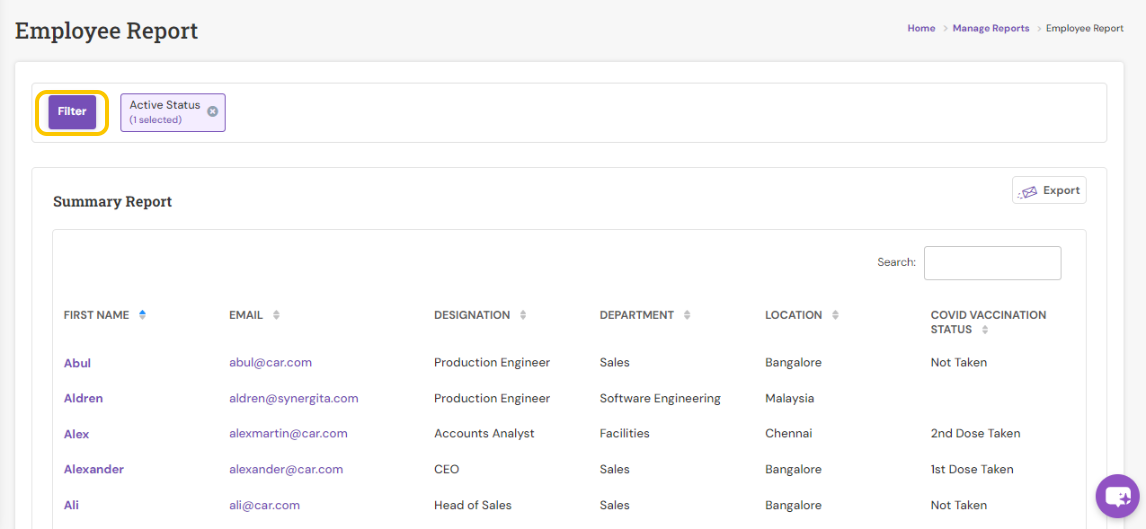Click the email abul@car.com

(270, 362)
